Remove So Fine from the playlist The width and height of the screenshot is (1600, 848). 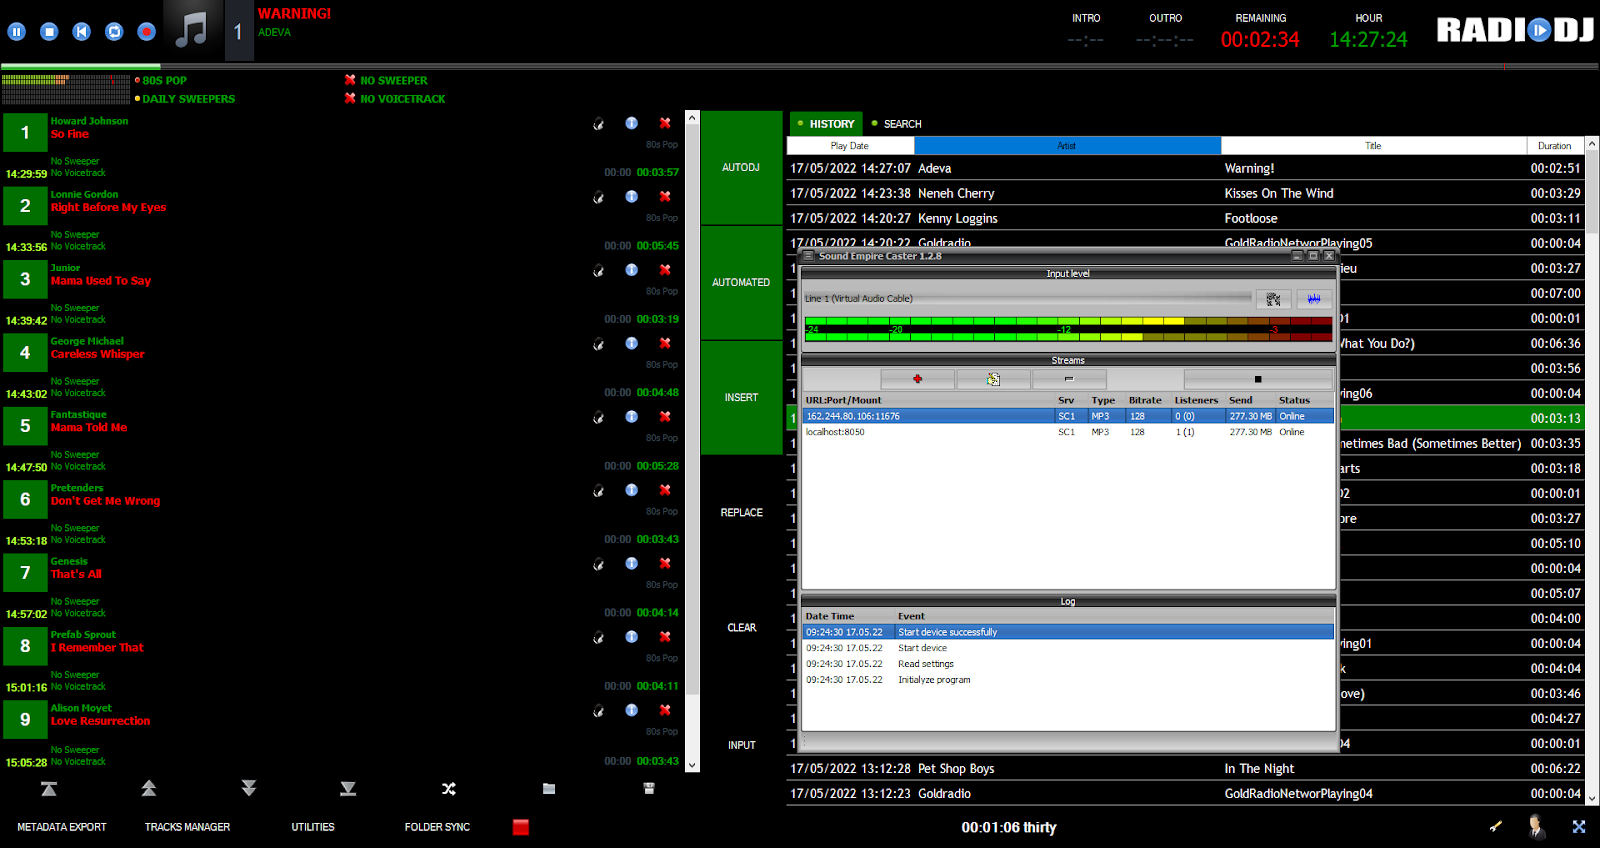click(665, 123)
